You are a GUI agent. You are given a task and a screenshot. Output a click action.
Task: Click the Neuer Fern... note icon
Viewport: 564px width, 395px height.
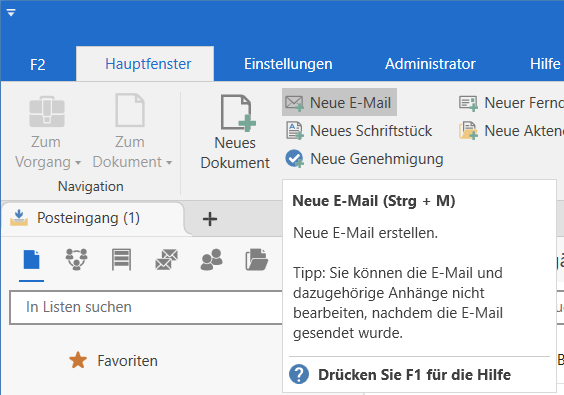coord(468,103)
